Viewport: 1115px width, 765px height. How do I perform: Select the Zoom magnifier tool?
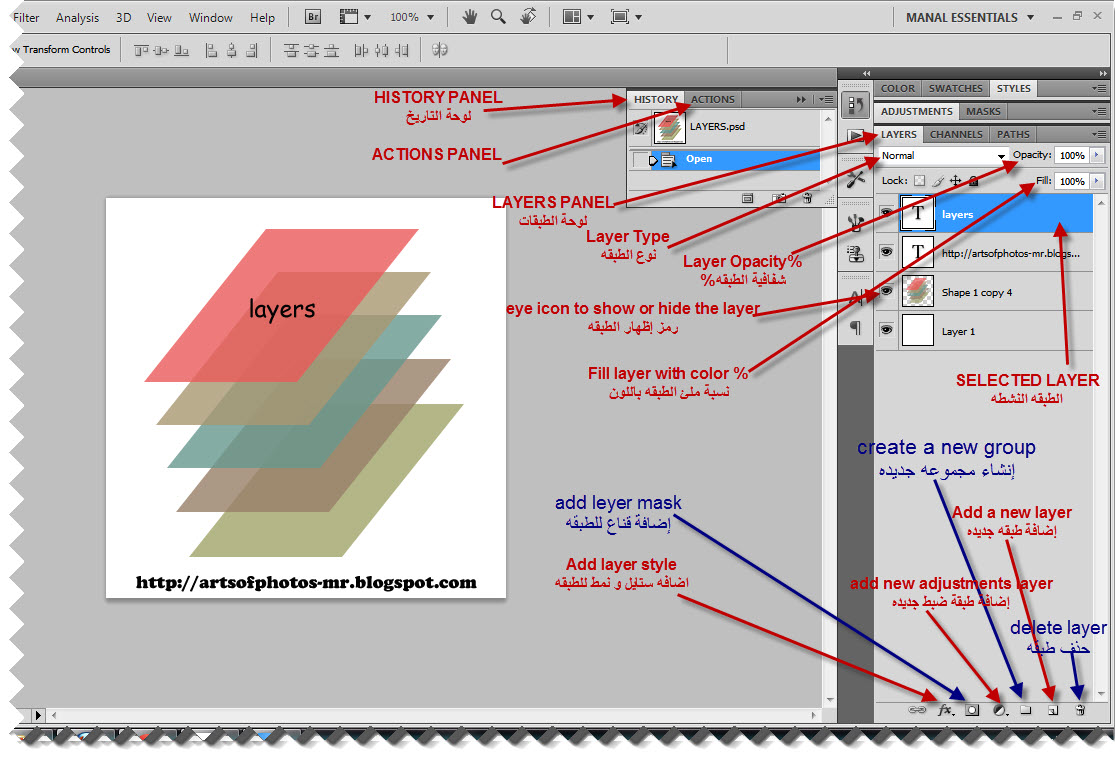(x=497, y=16)
